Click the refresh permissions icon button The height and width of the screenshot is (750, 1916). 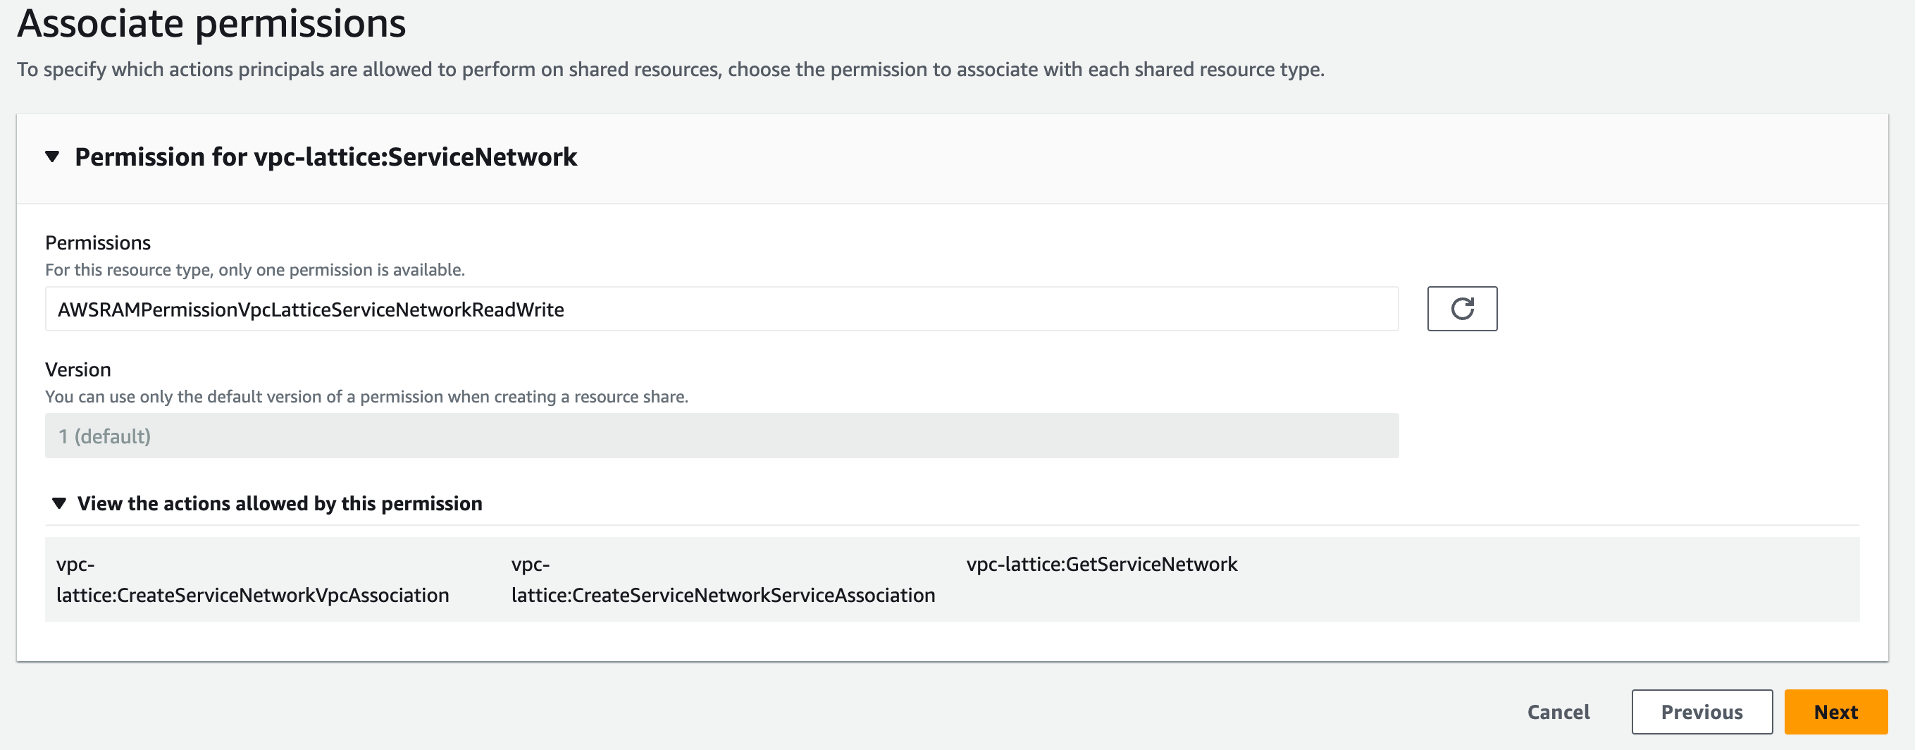click(1462, 308)
